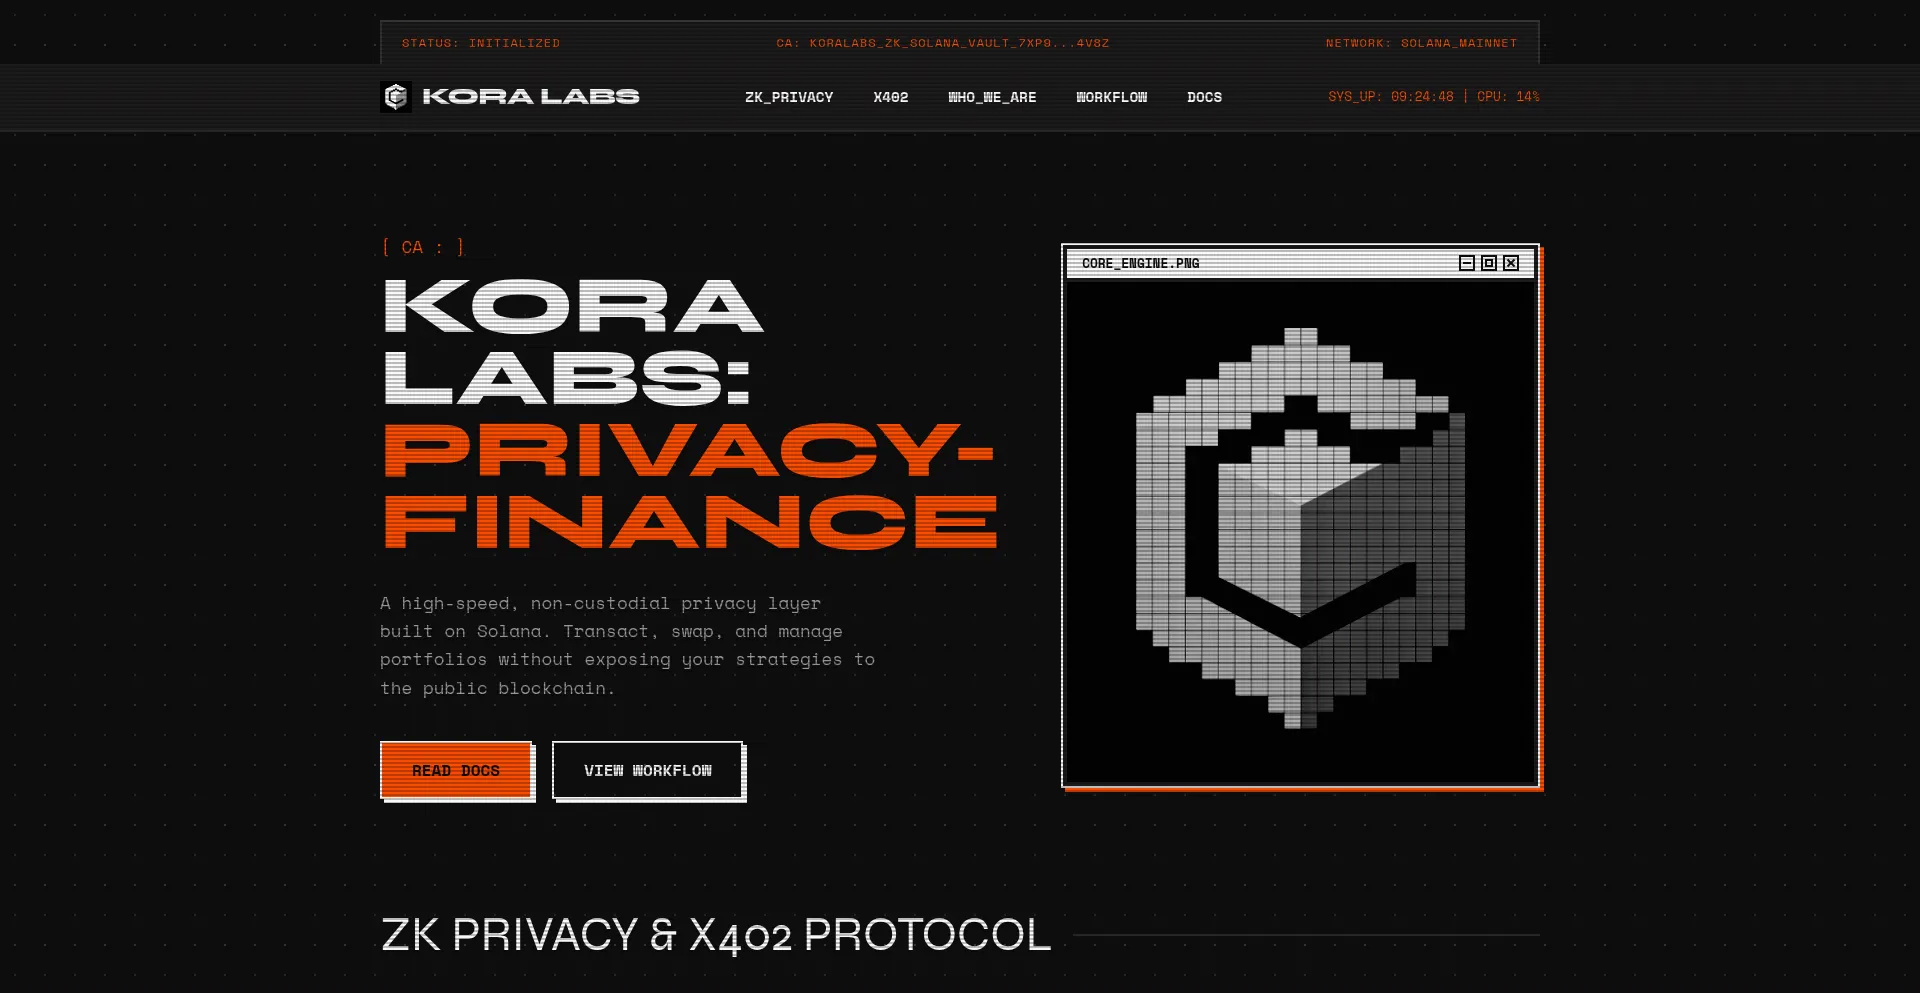The height and width of the screenshot is (993, 1920).
Task: Click the [ CA : ] label above the headline
Action: [x=423, y=247]
